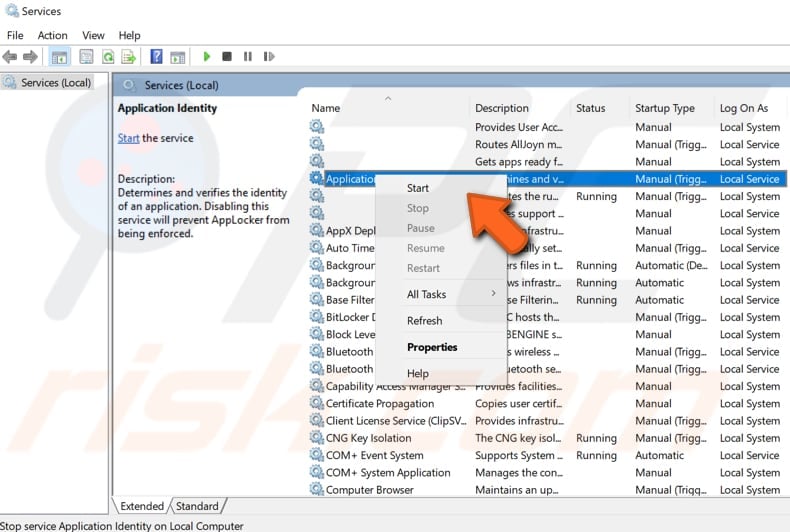The width and height of the screenshot is (790, 532).
Task: Click the Forward arrow toolbar icon
Action: tap(31, 56)
